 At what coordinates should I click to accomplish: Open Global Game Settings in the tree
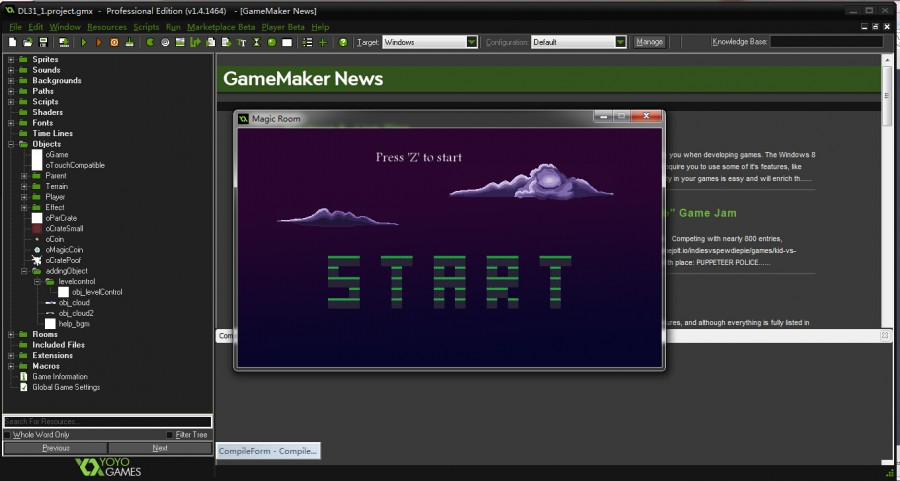click(x=66, y=387)
